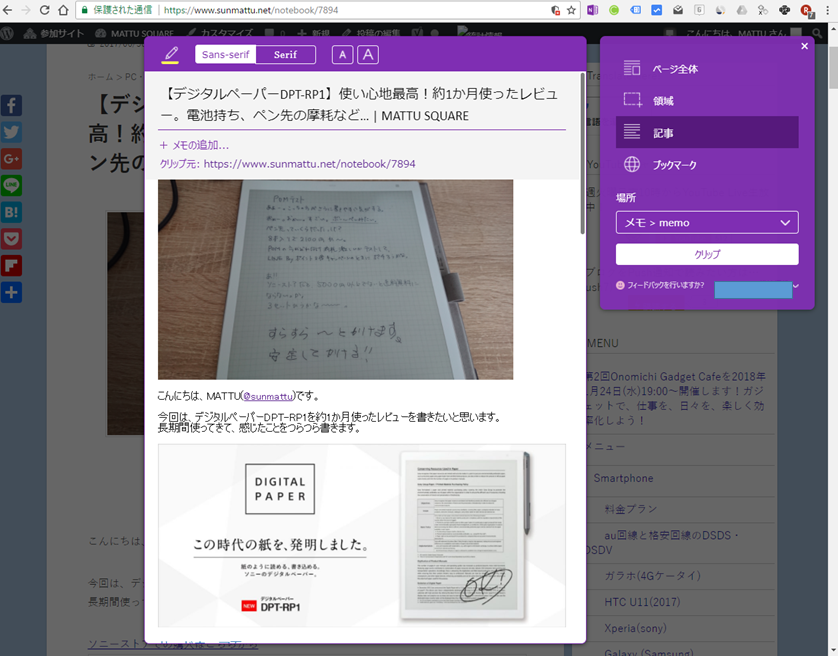The image size is (838, 656).
Task: Add a note via メモの追加
Action: (195, 145)
